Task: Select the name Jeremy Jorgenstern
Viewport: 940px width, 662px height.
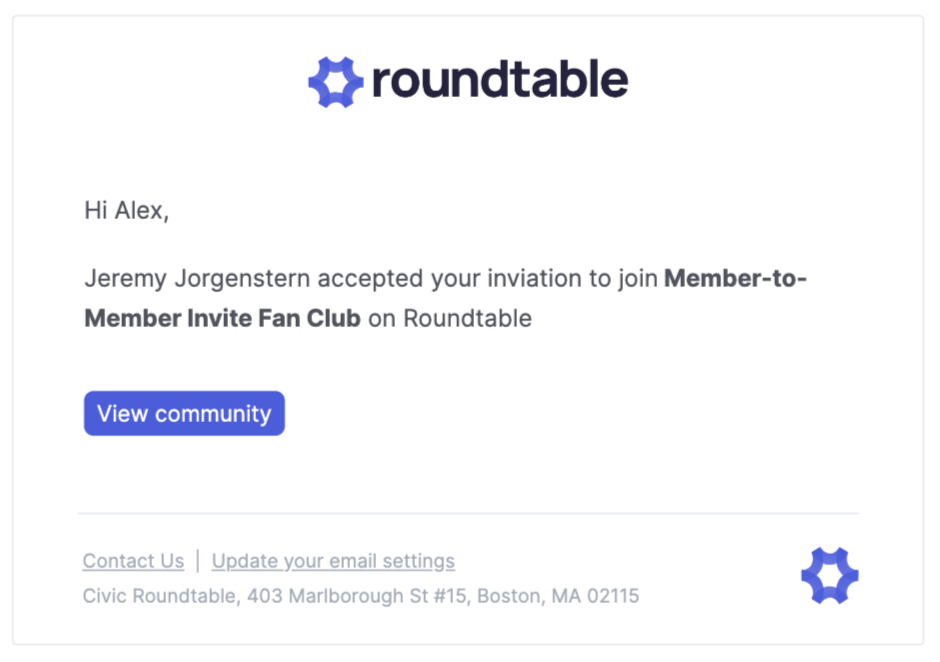Action: pyautogui.click(x=197, y=279)
